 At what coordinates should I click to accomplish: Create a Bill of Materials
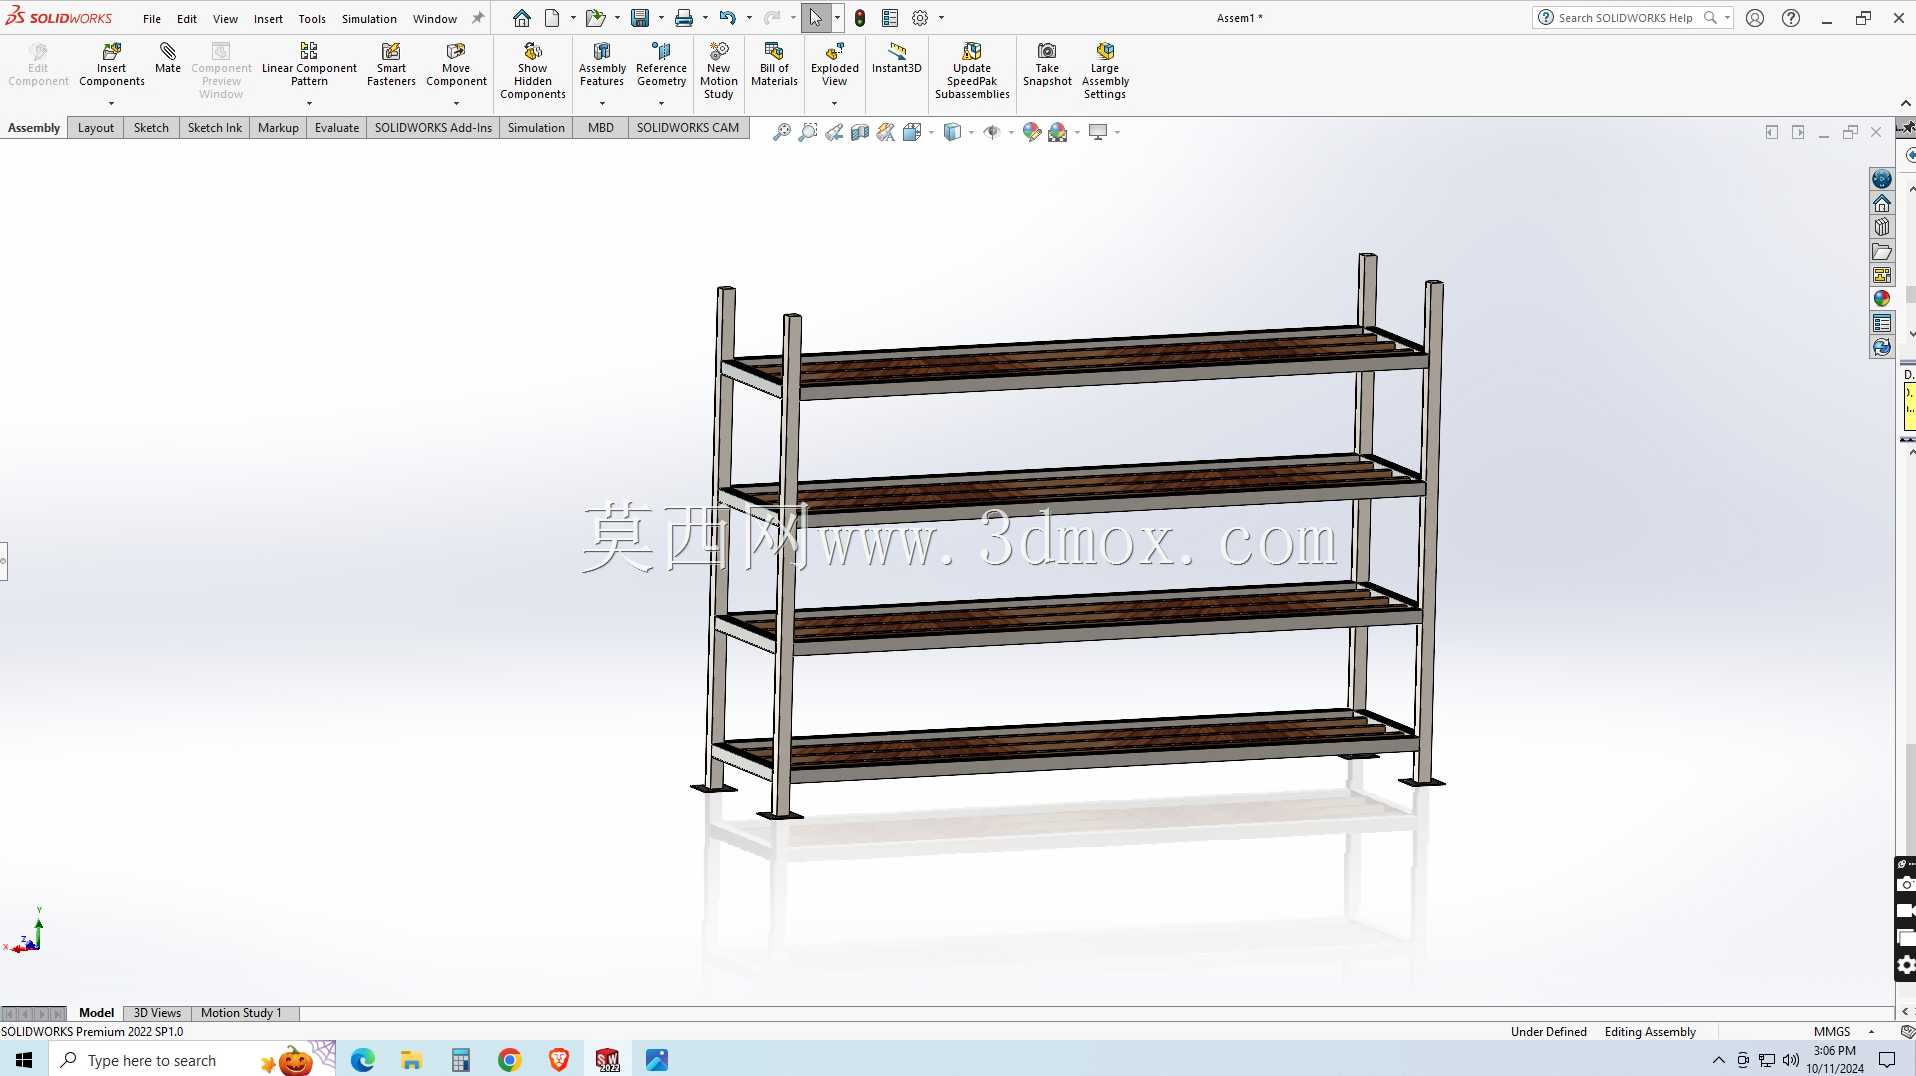(774, 64)
